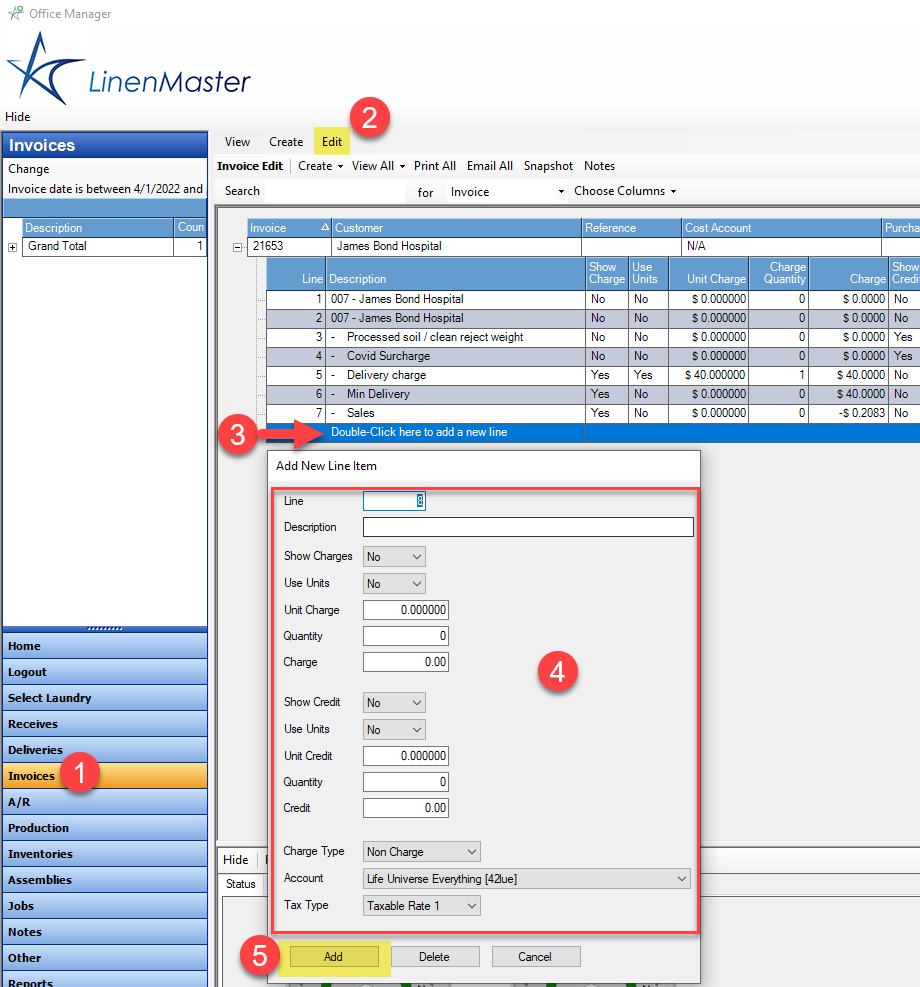Click Print All in the toolbar
The image size is (920, 987).
(434, 165)
